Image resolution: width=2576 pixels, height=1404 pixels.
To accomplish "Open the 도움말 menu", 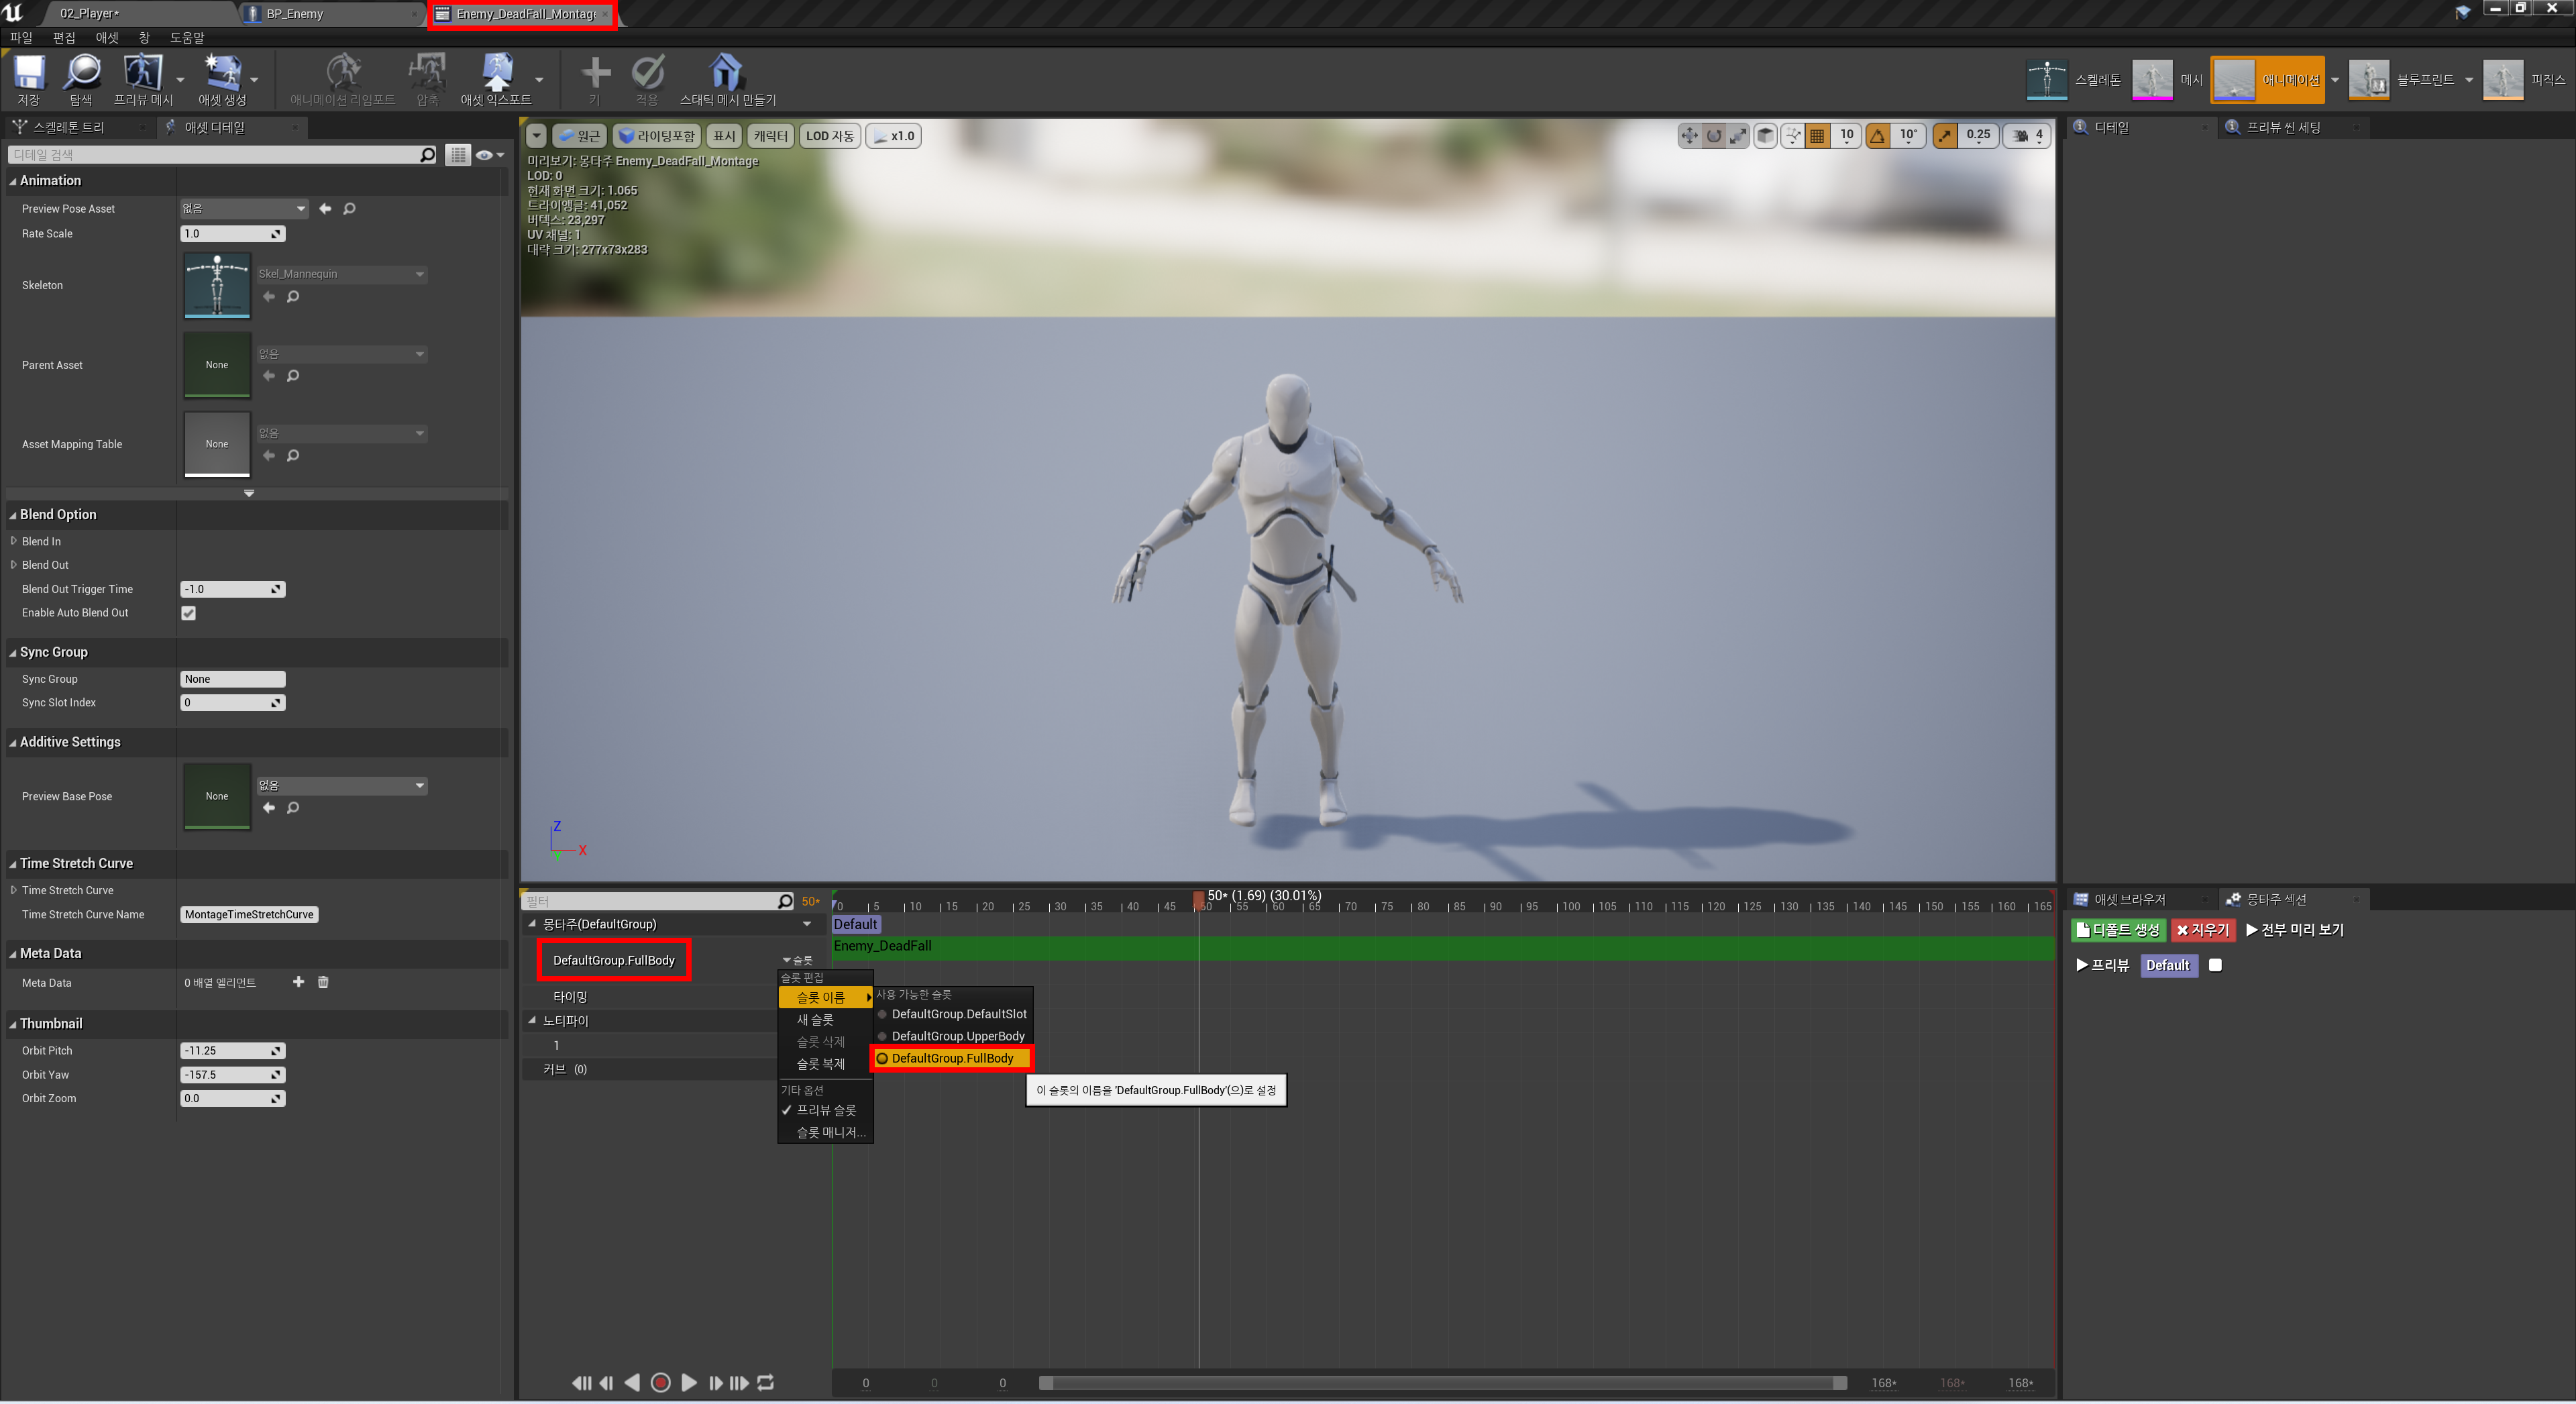I will coord(187,38).
